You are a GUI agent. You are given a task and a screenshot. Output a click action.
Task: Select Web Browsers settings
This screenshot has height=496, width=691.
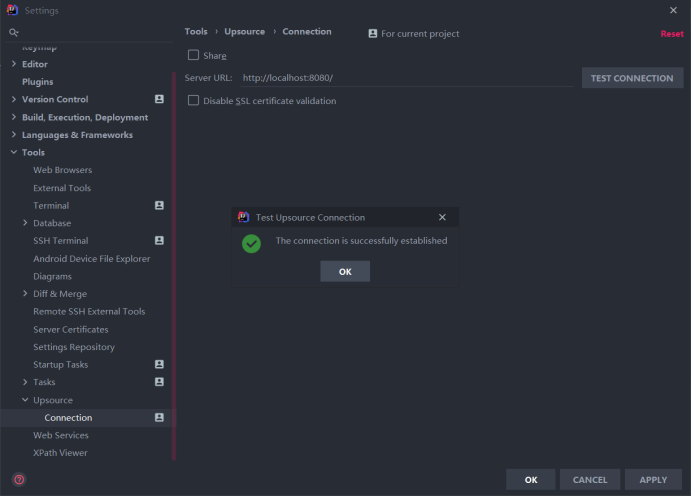pyautogui.click(x=63, y=170)
